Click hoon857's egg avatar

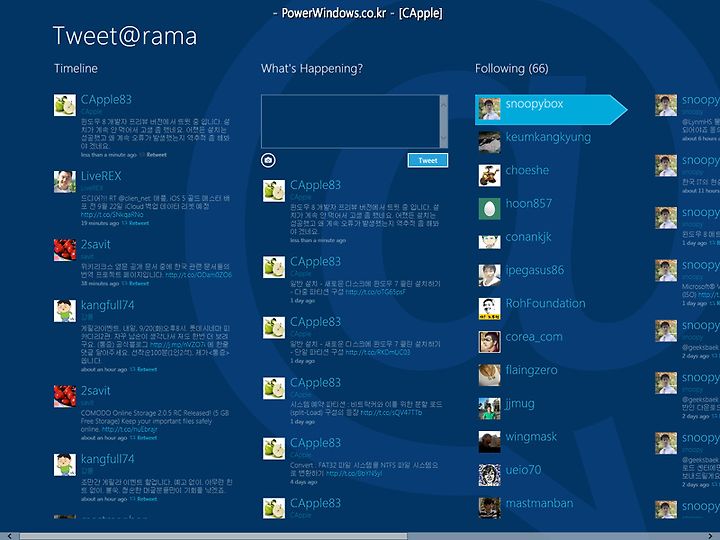[489, 209]
